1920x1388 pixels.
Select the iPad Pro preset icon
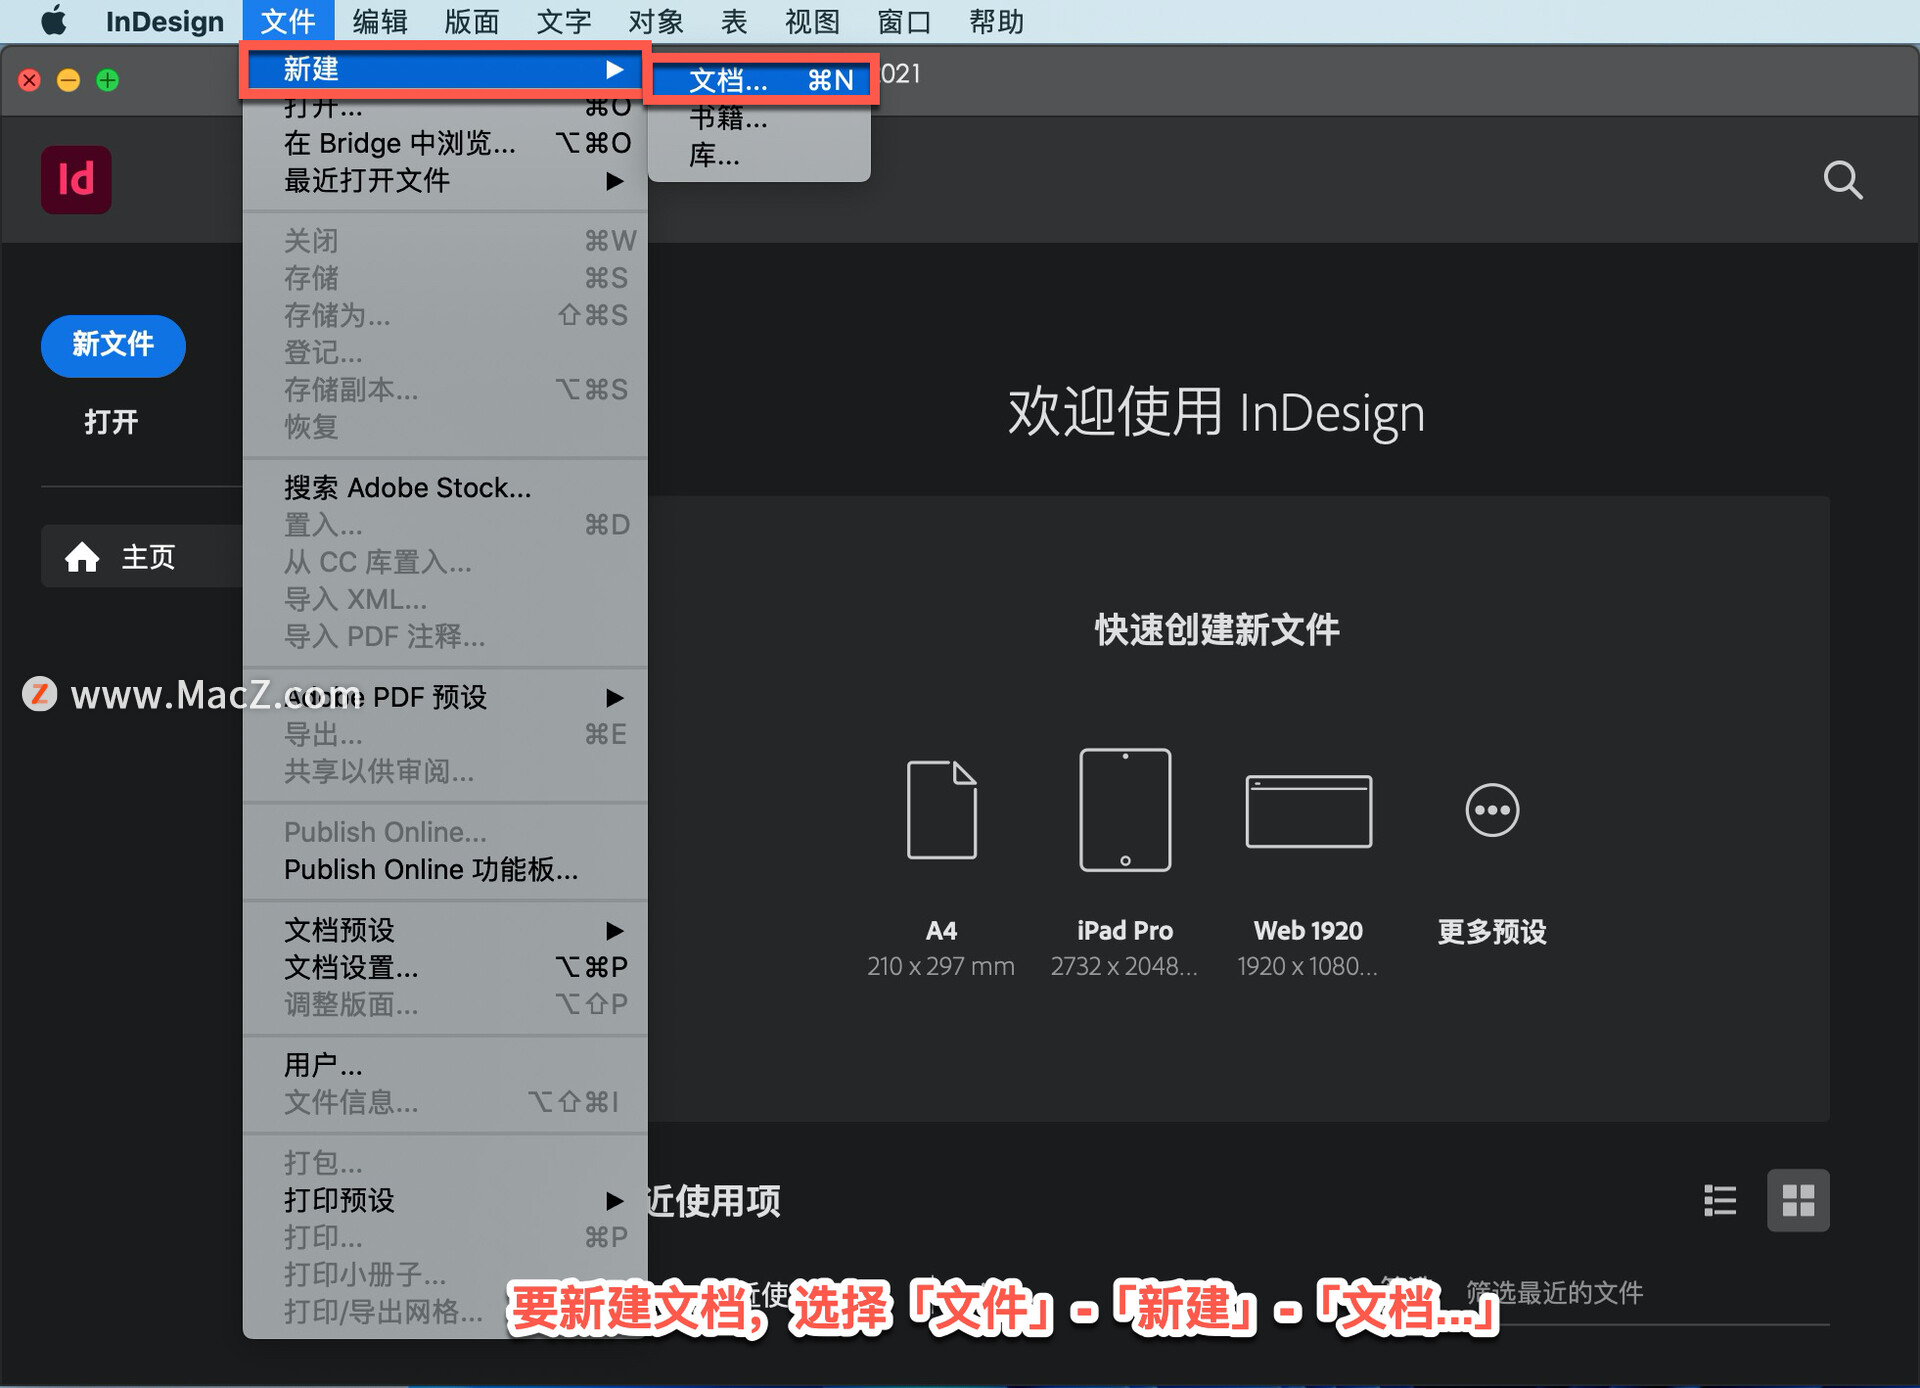point(1125,810)
